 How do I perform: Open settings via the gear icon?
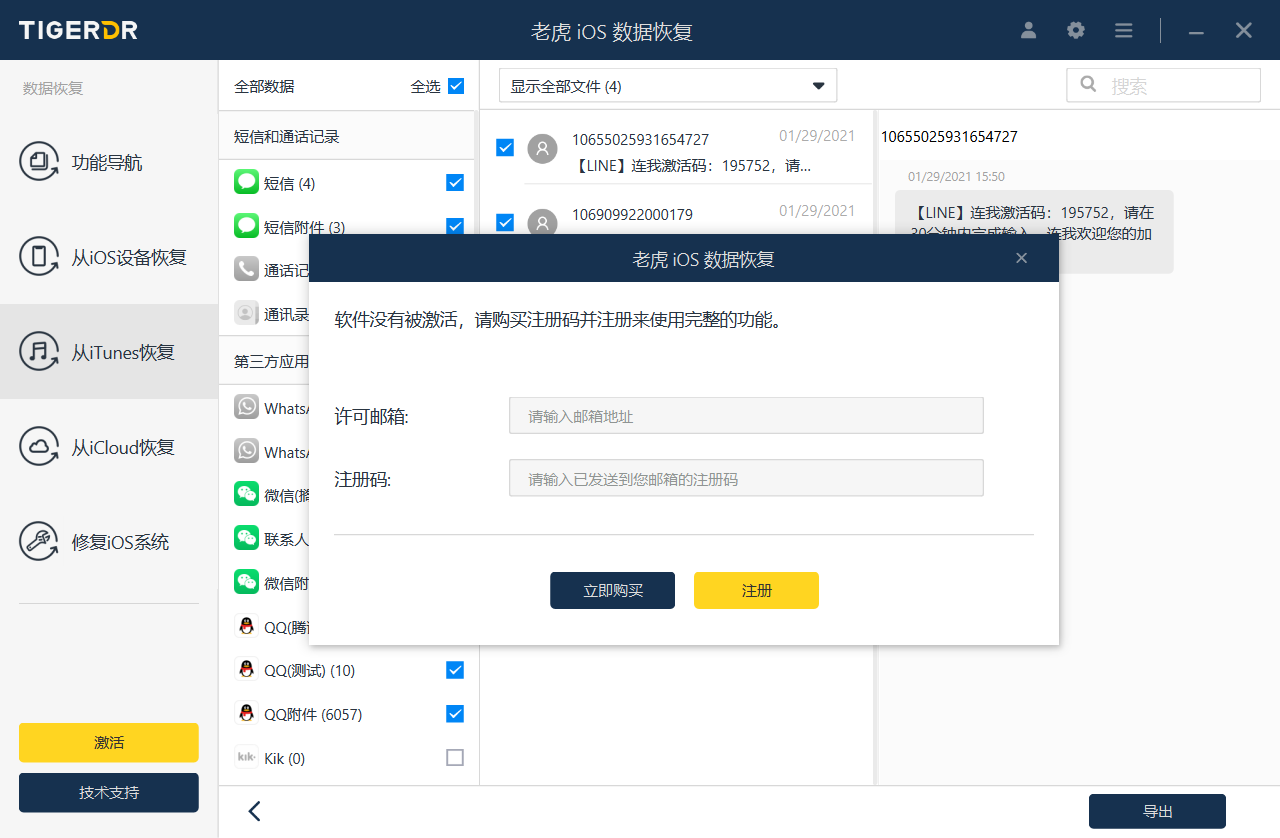pyautogui.click(x=1076, y=30)
